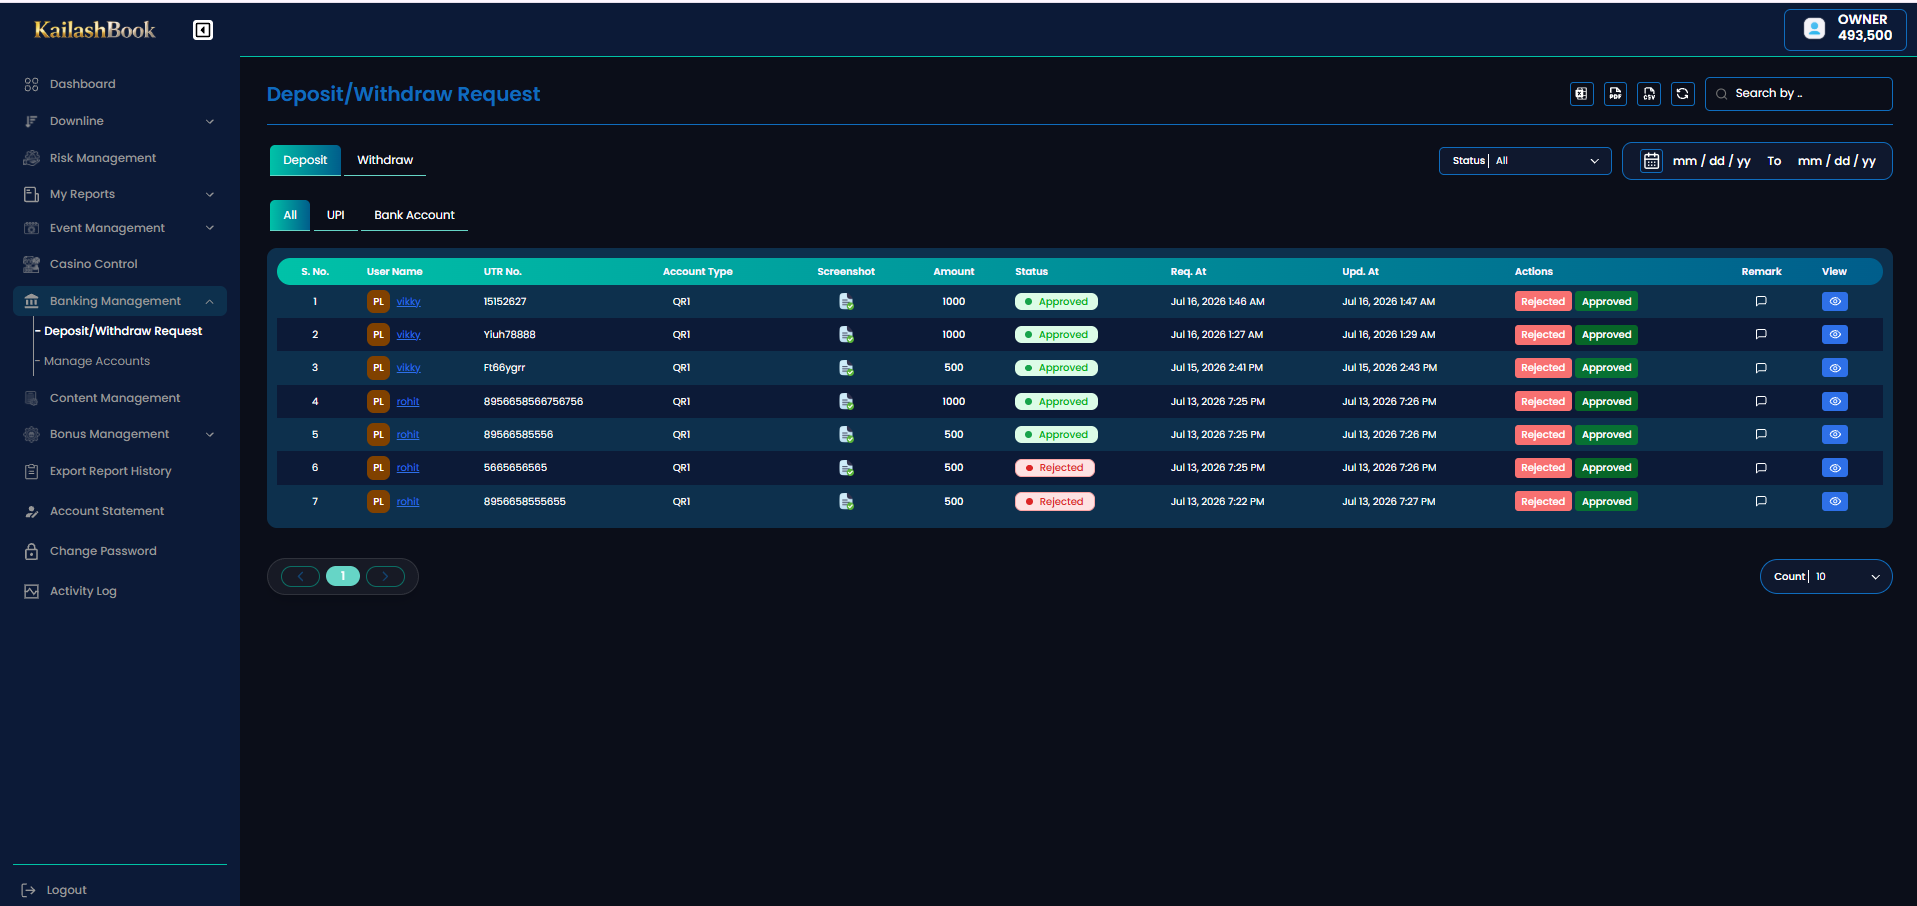View details with eye icon in row 1
This screenshot has height=906, width=1917.
tap(1834, 301)
